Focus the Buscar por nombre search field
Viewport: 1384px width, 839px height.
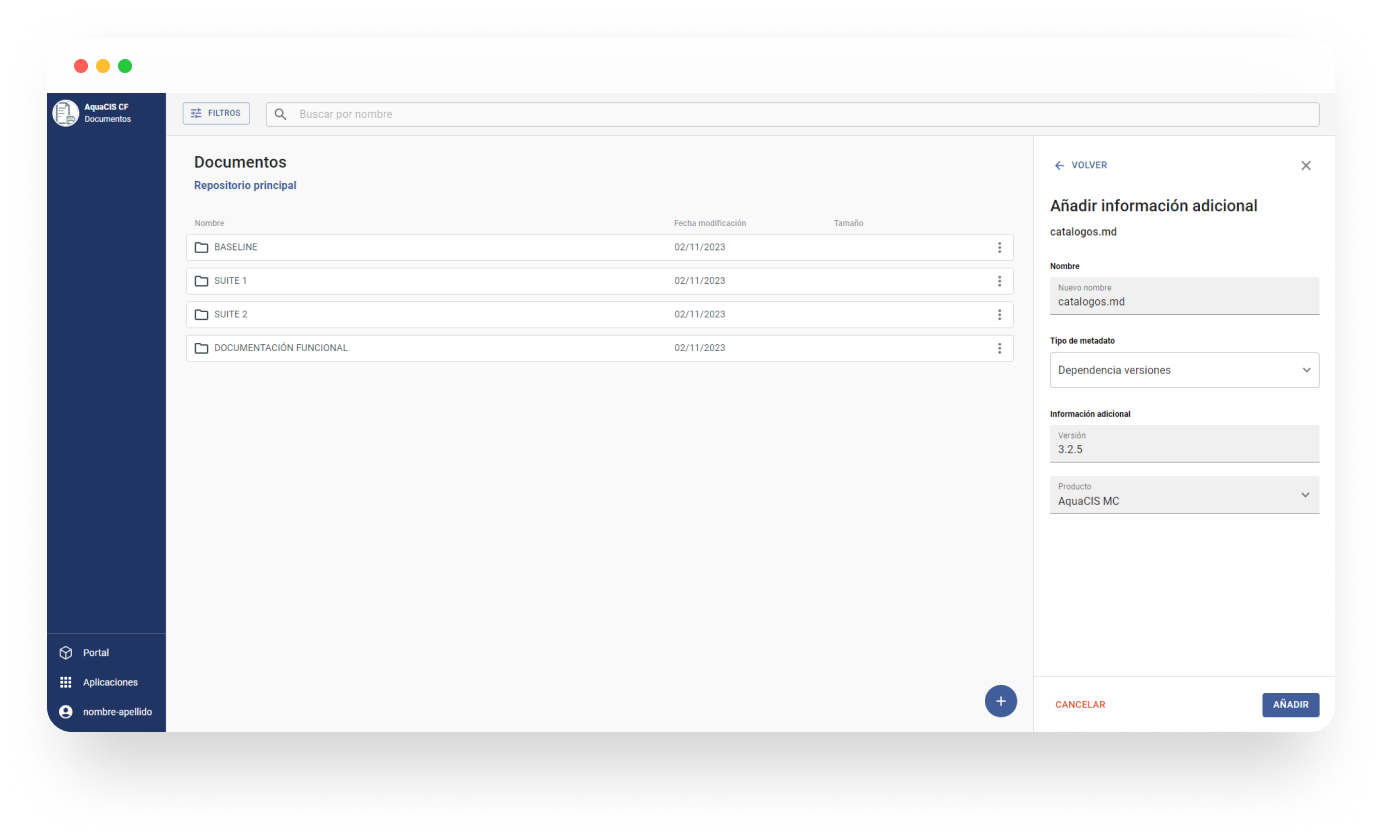792,114
